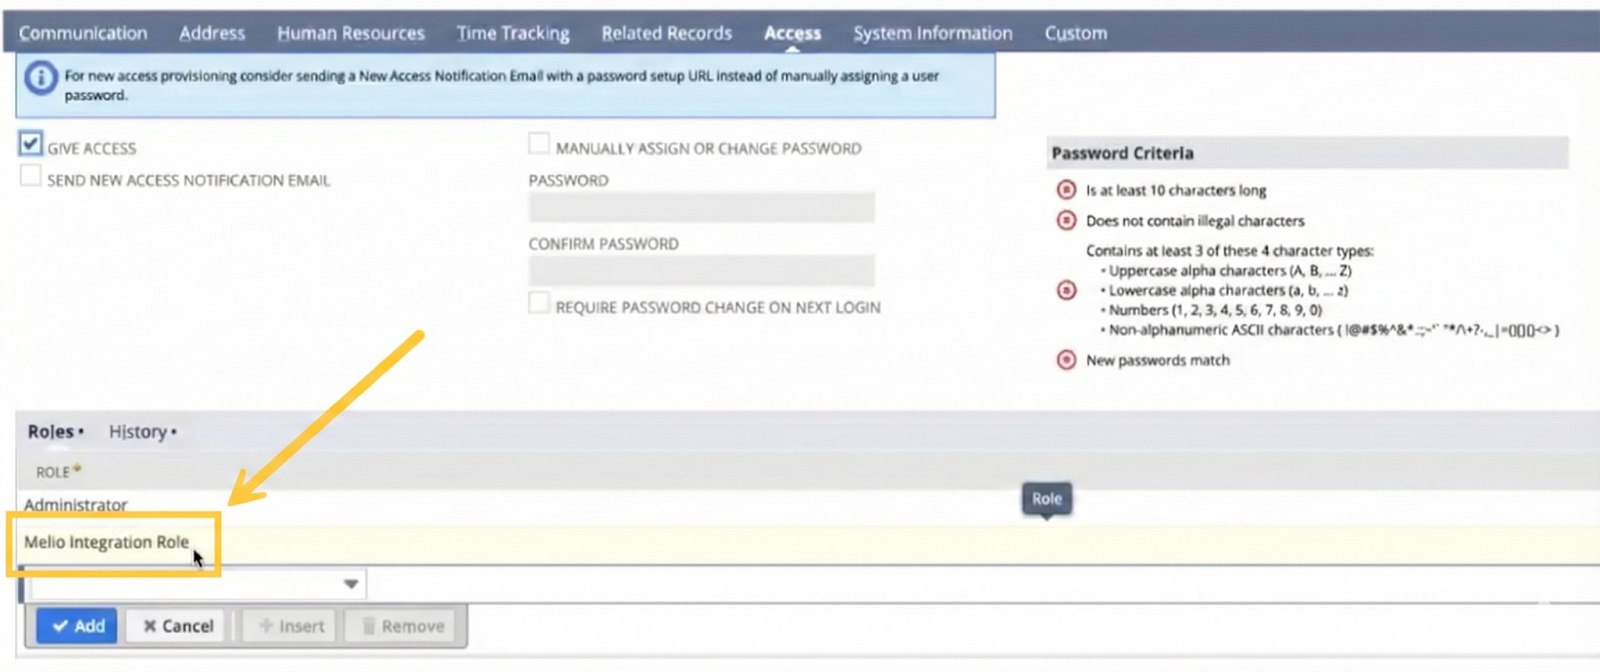Open the role selection dropdown arrow
The height and width of the screenshot is (672, 1600).
351,584
